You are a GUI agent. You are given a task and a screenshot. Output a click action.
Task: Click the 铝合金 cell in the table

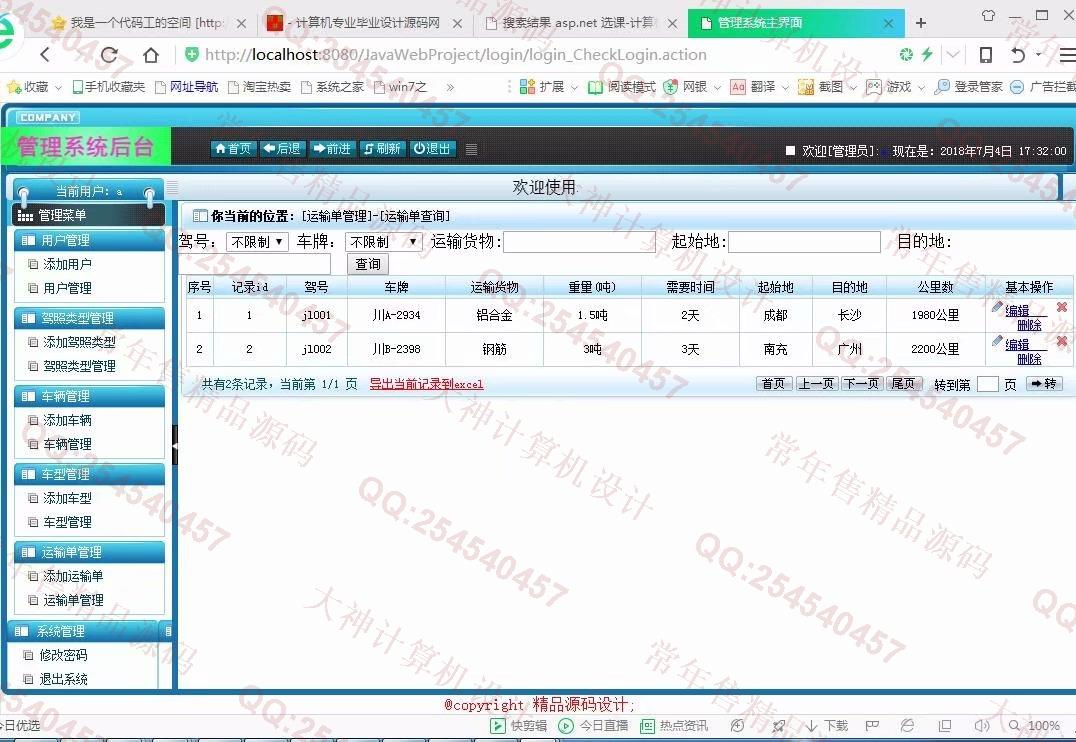tap(494, 315)
